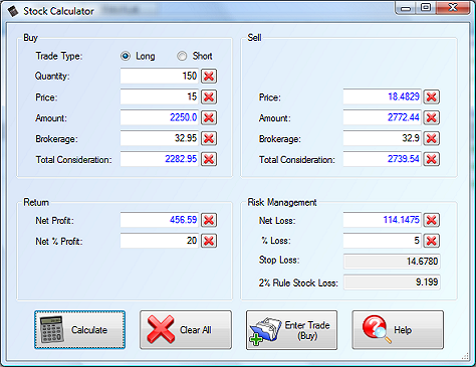
Task: Clear the Buy Brokerage value with its red X
Action: (x=209, y=138)
